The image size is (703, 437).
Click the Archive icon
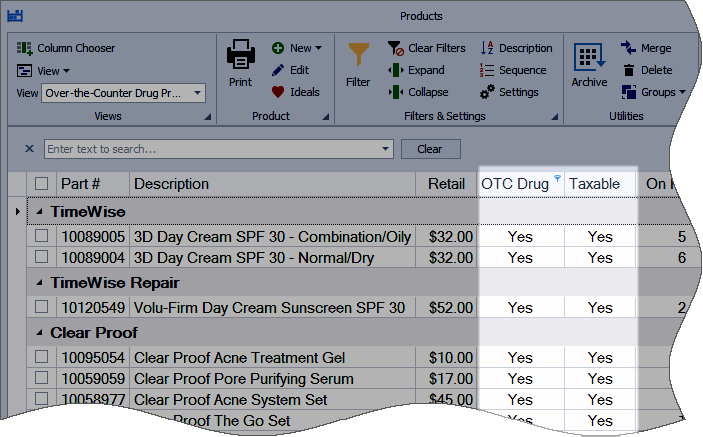click(589, 57)
